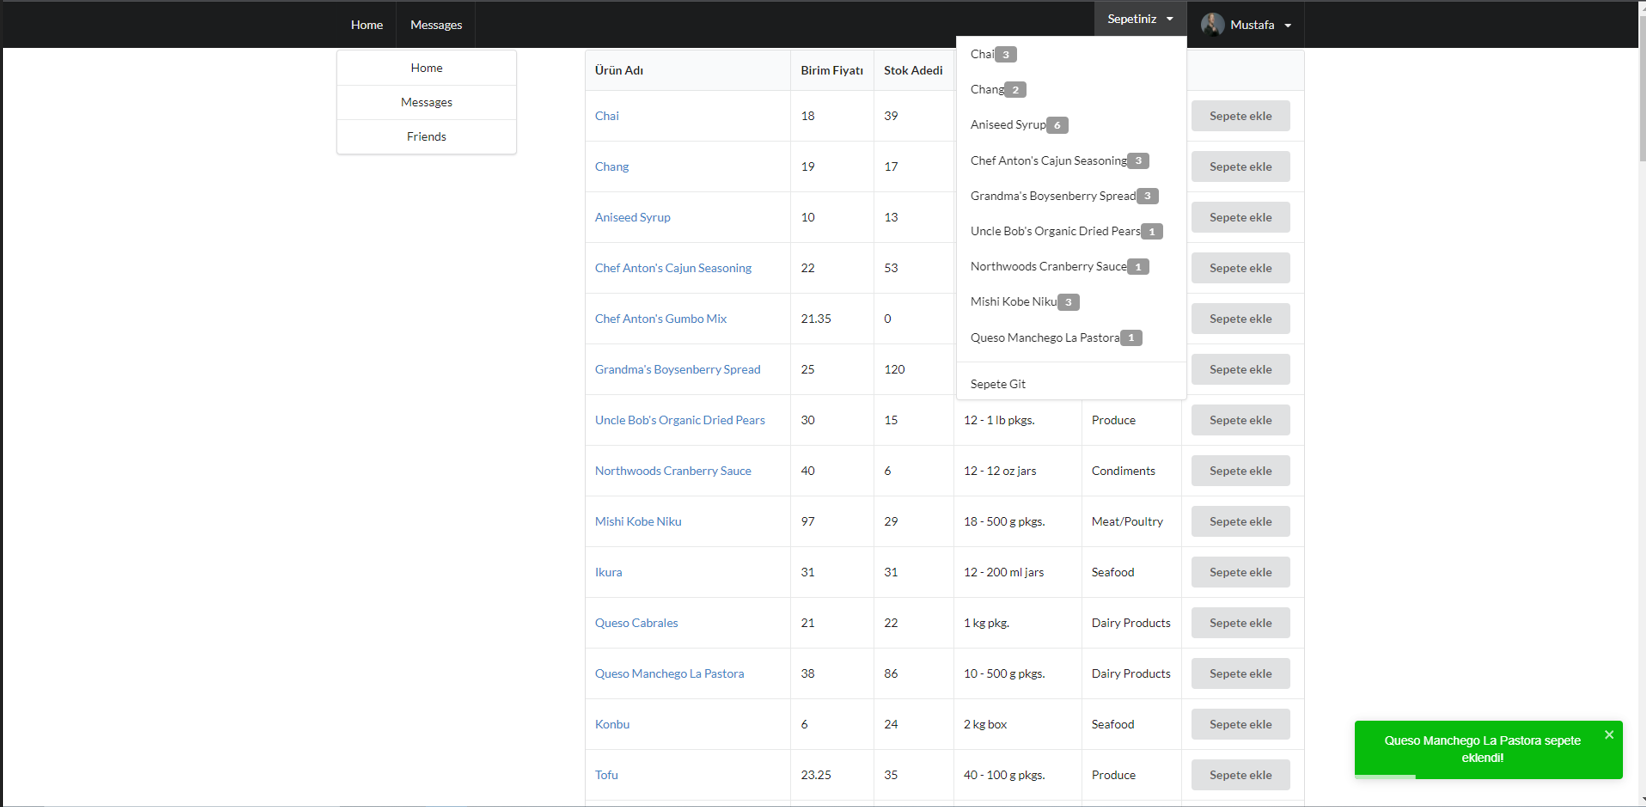This screenshot has height=807, width=1646.
Task: Select Chai item in cart dropdown
Action: point(1071,54)
